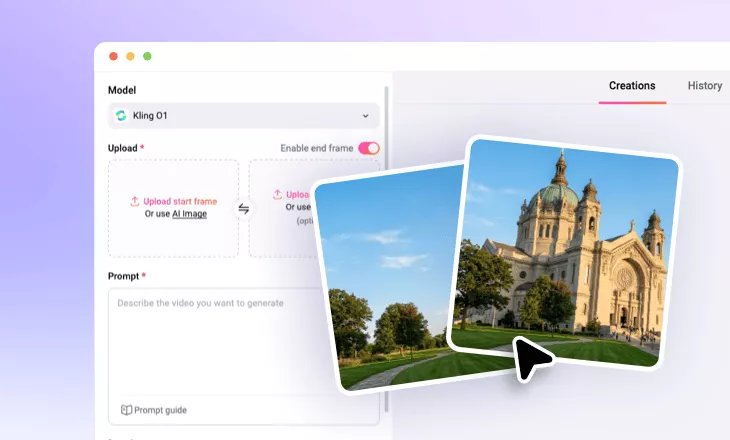
Task: Click the chevron arrow in the Model selector
Action: pyautogui.click(x=365, y=116)
